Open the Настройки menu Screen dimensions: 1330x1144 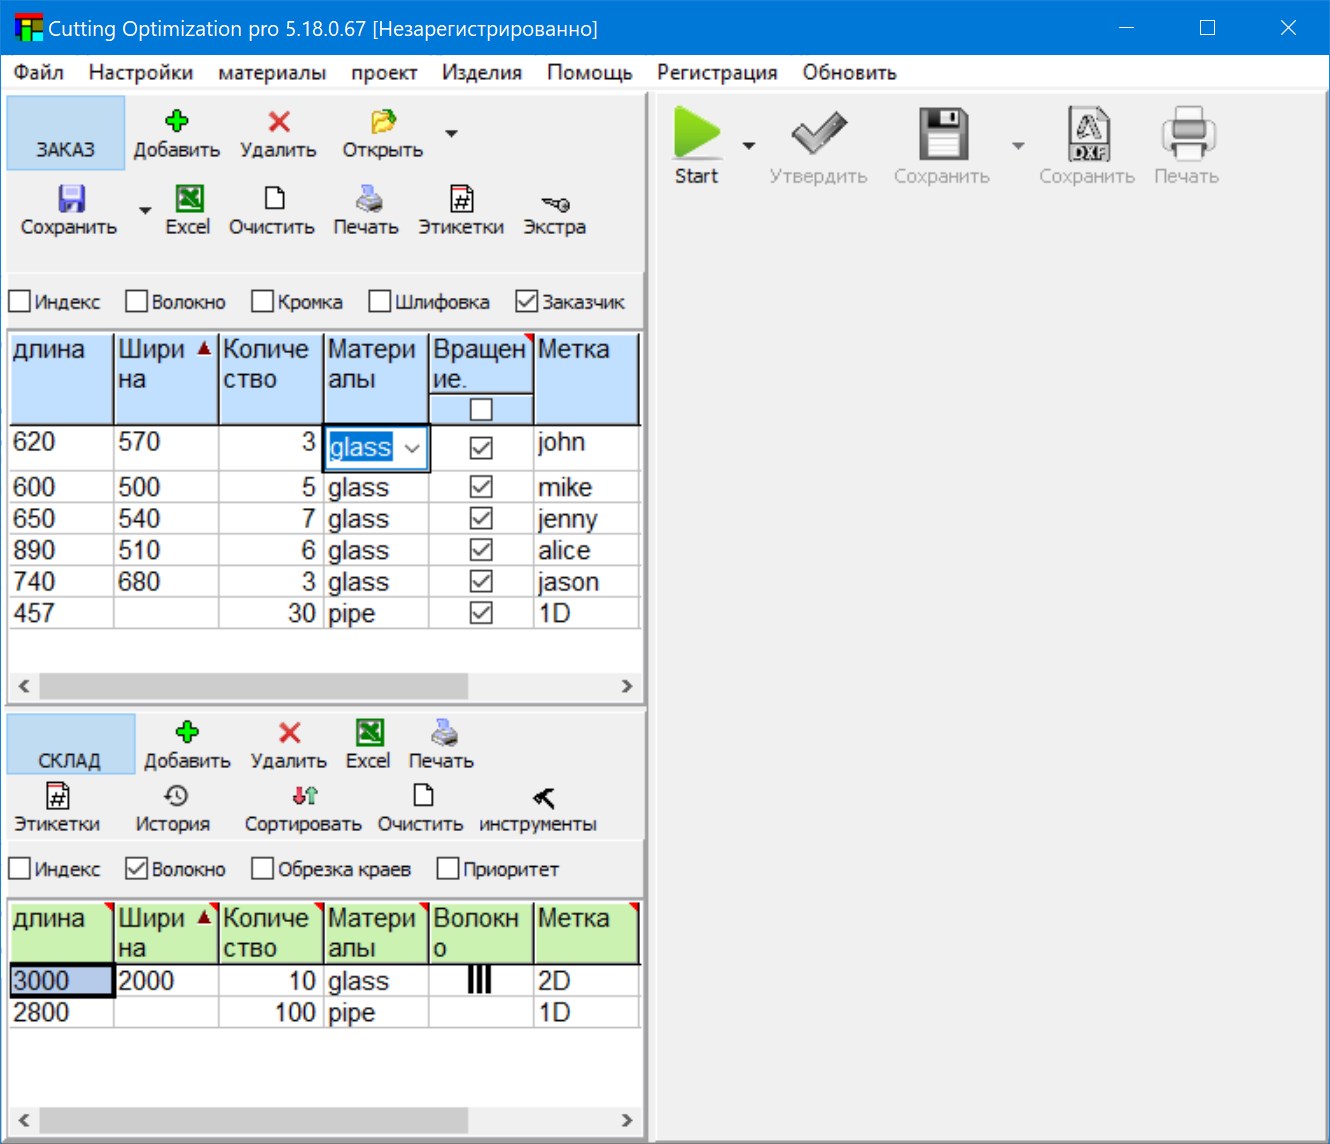click(x=140, y=71)
